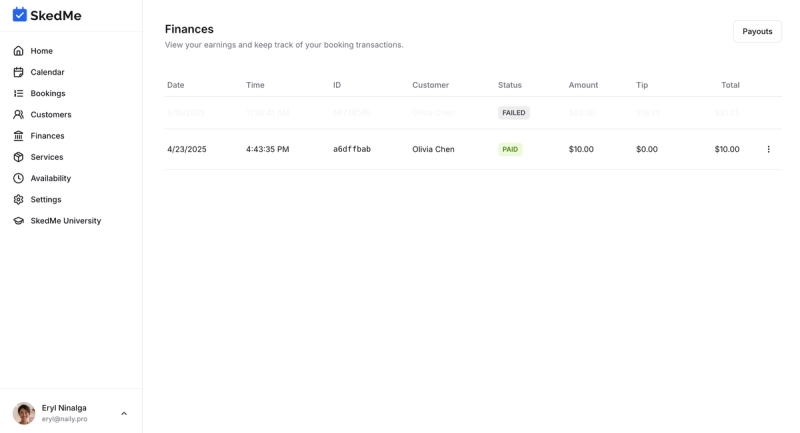The height and width of the screenshot is (433, 800).
Task: Click the Time column header
Action: (255, 85)
